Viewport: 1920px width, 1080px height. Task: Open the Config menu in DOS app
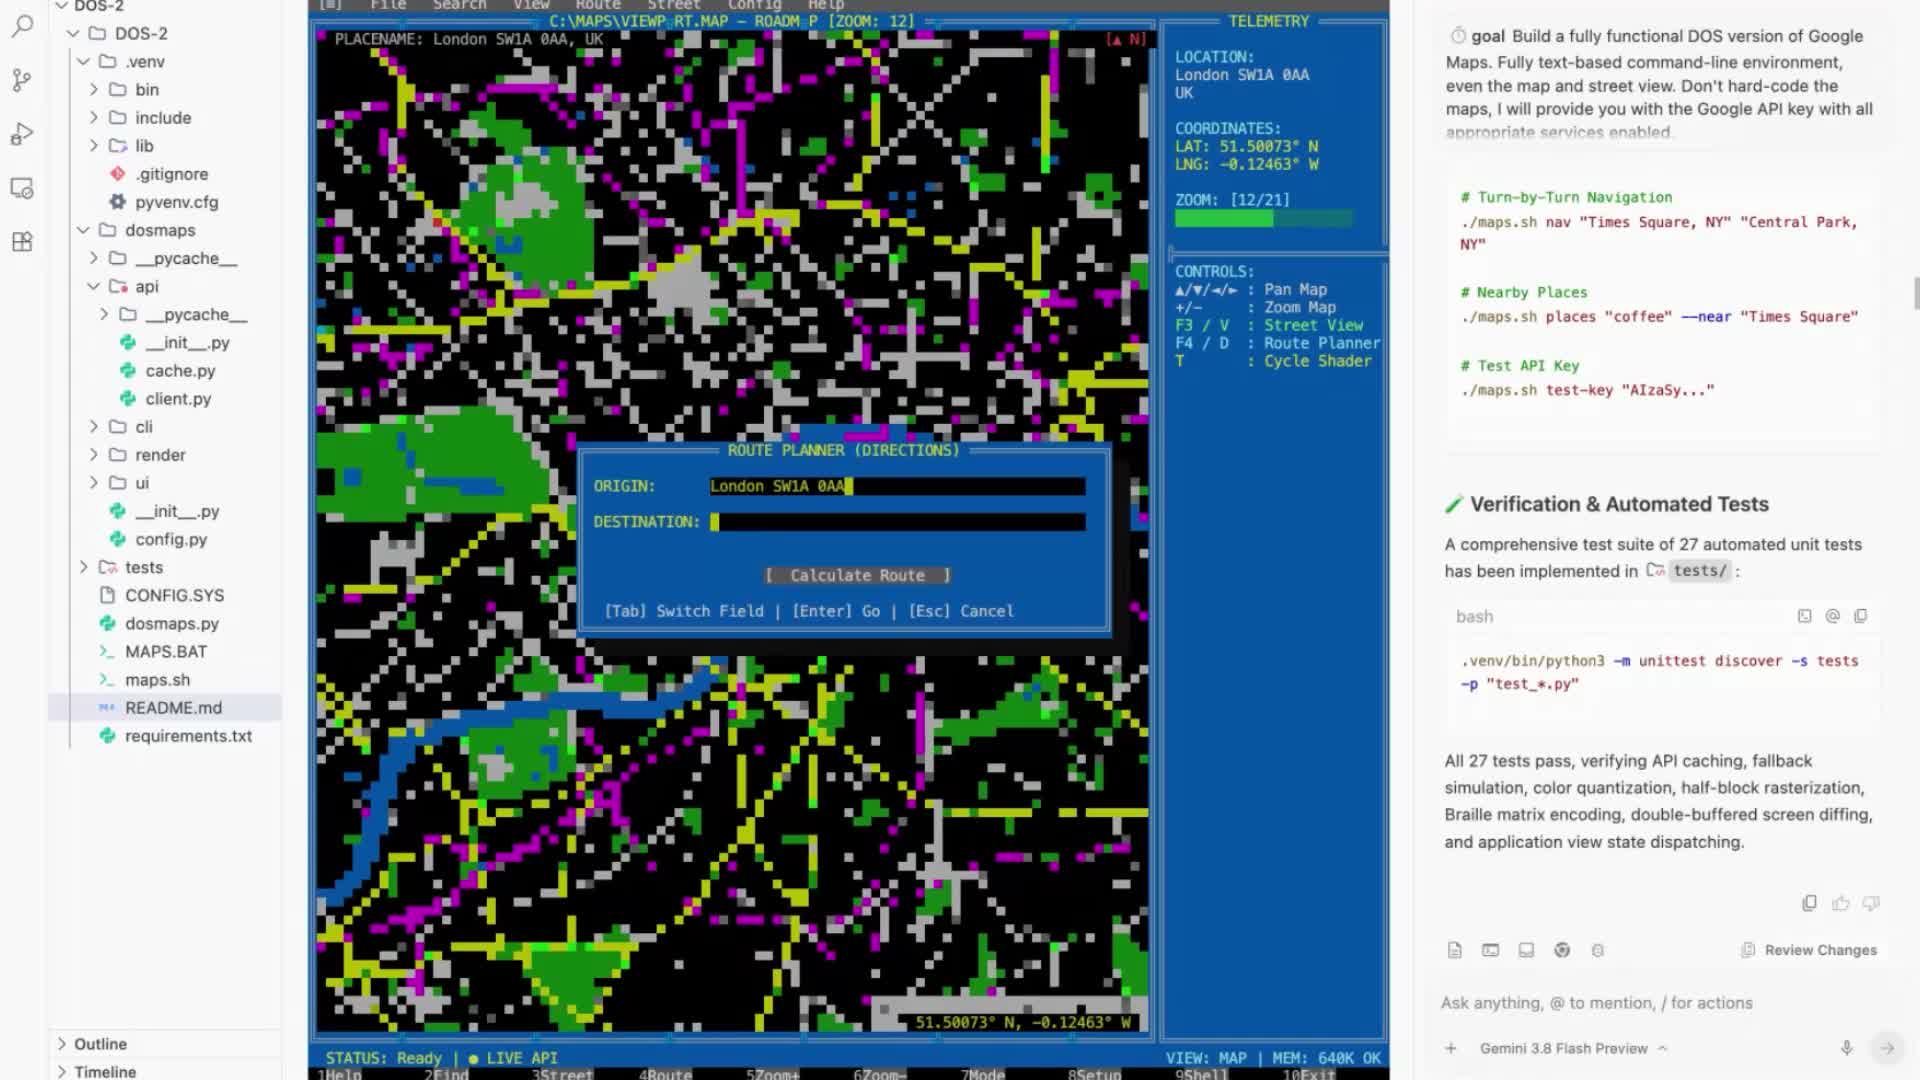pyautogui.click(x=754, y=5)
